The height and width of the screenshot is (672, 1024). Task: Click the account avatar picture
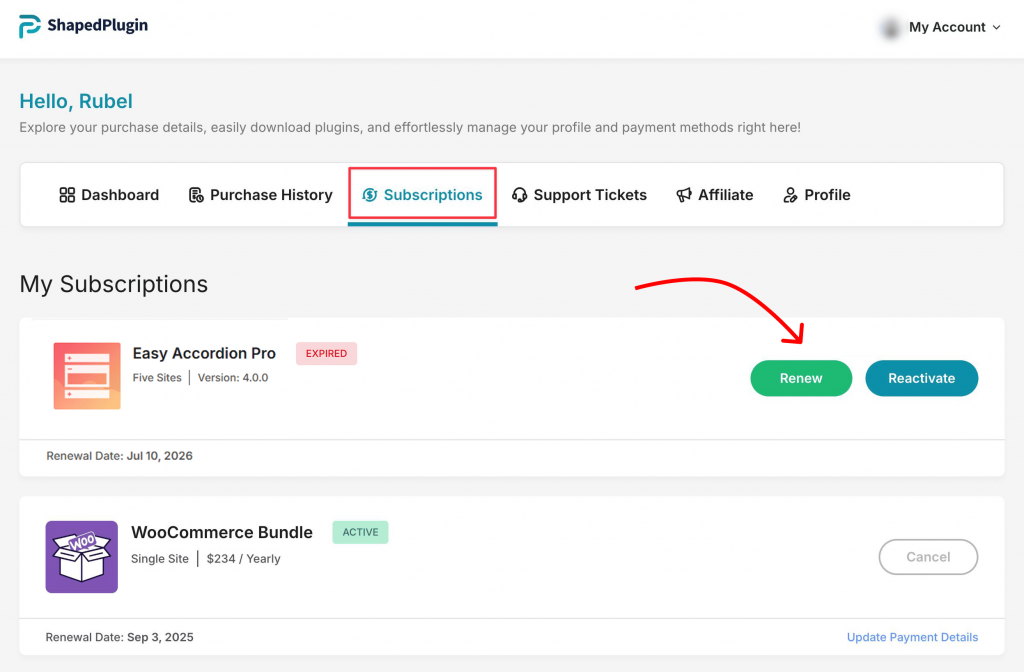pyautogui.click(x=889, y=28)
